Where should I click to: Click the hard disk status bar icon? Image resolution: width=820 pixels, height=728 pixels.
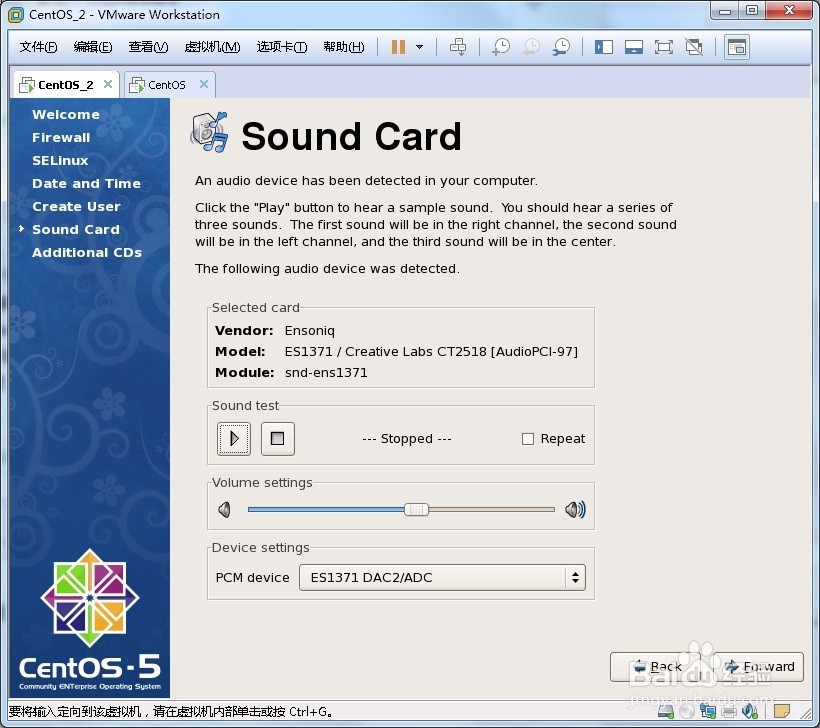pos(666,711)
